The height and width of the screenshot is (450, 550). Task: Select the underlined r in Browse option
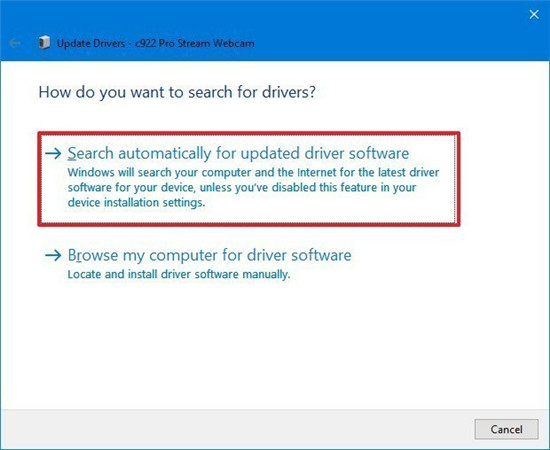79,256
